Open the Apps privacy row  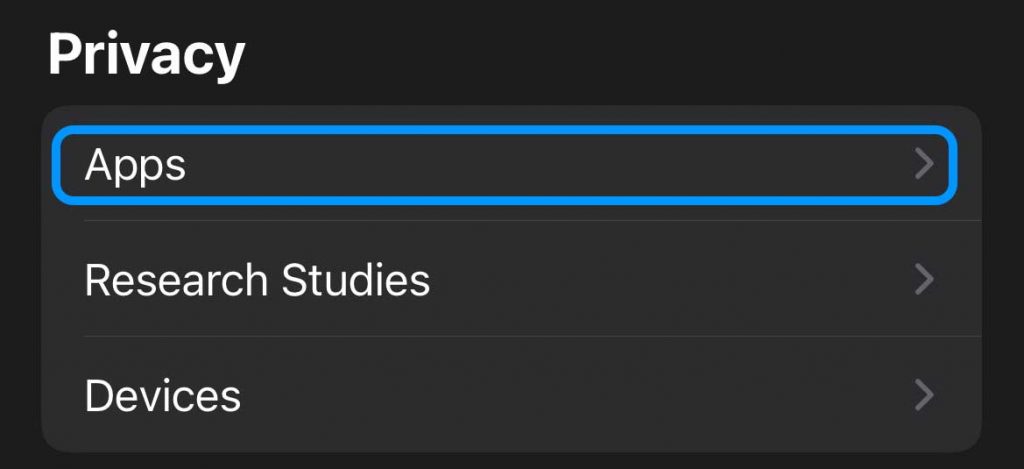tap(505, 164)
